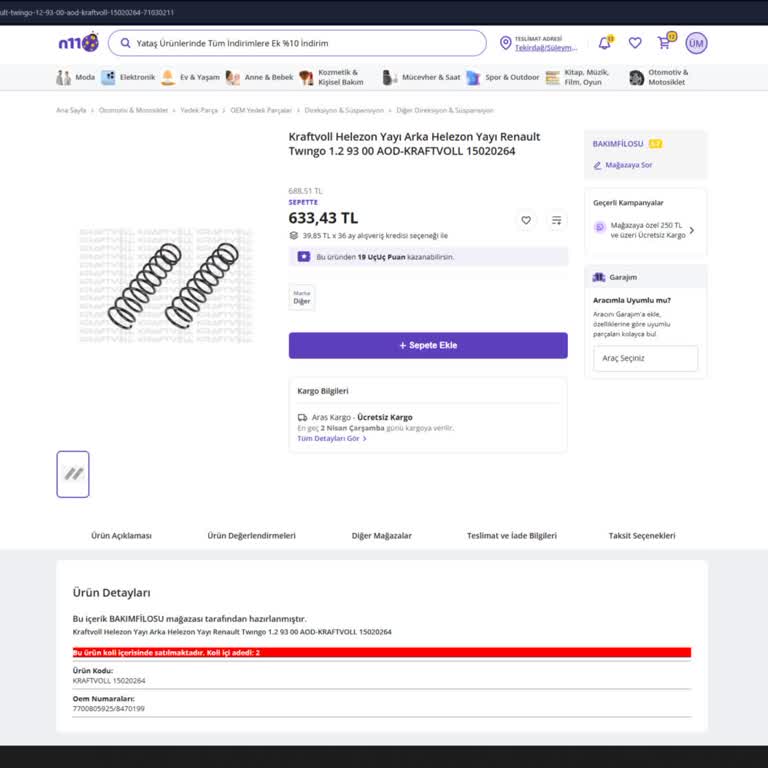Expand the store campaign chevron
This screenshot has height=768, width=768.
point(692,230)
